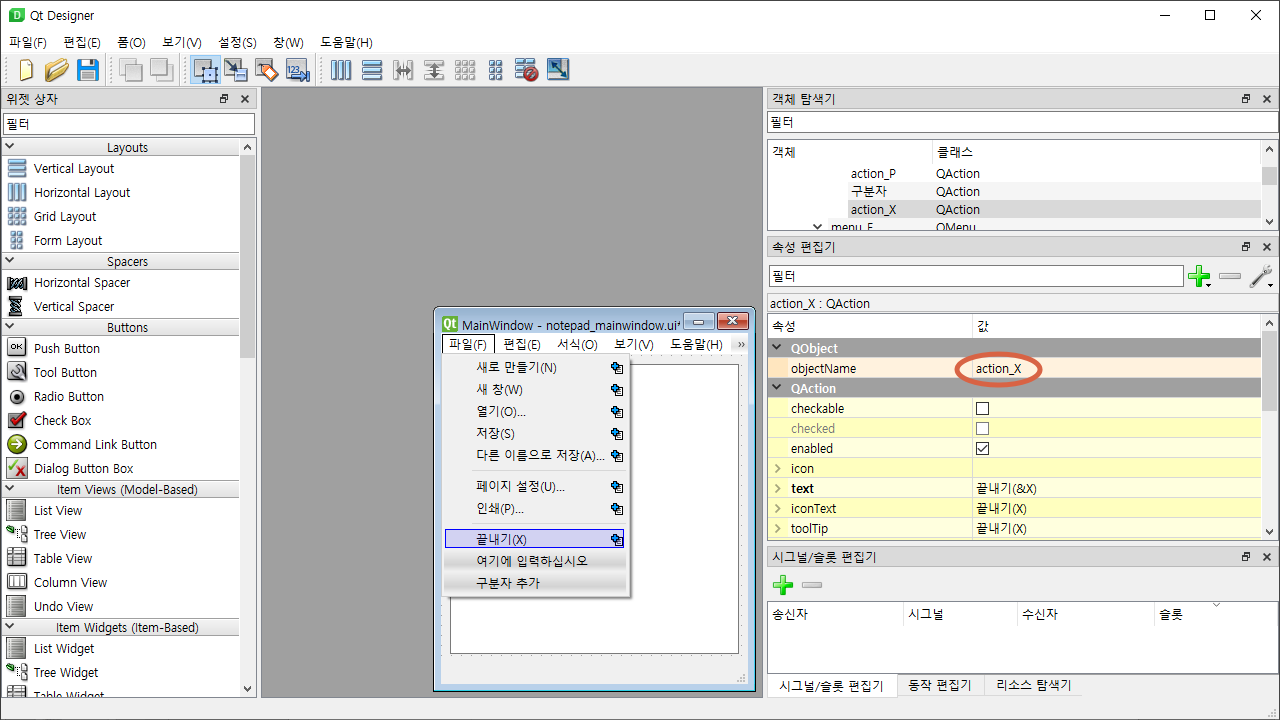Show hidden menus via » in MainWindow menubar
This screenshot has width=1280, height=720.
[x=741, y=344]
